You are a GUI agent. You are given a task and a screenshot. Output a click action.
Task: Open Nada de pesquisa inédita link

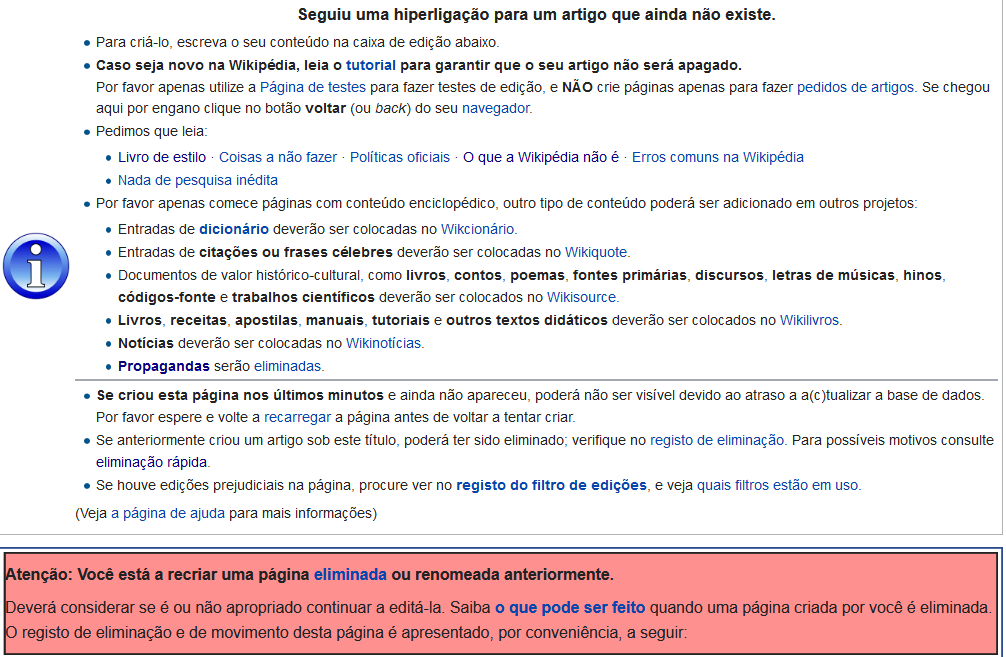pyautogui.click(x=198, y=180)
